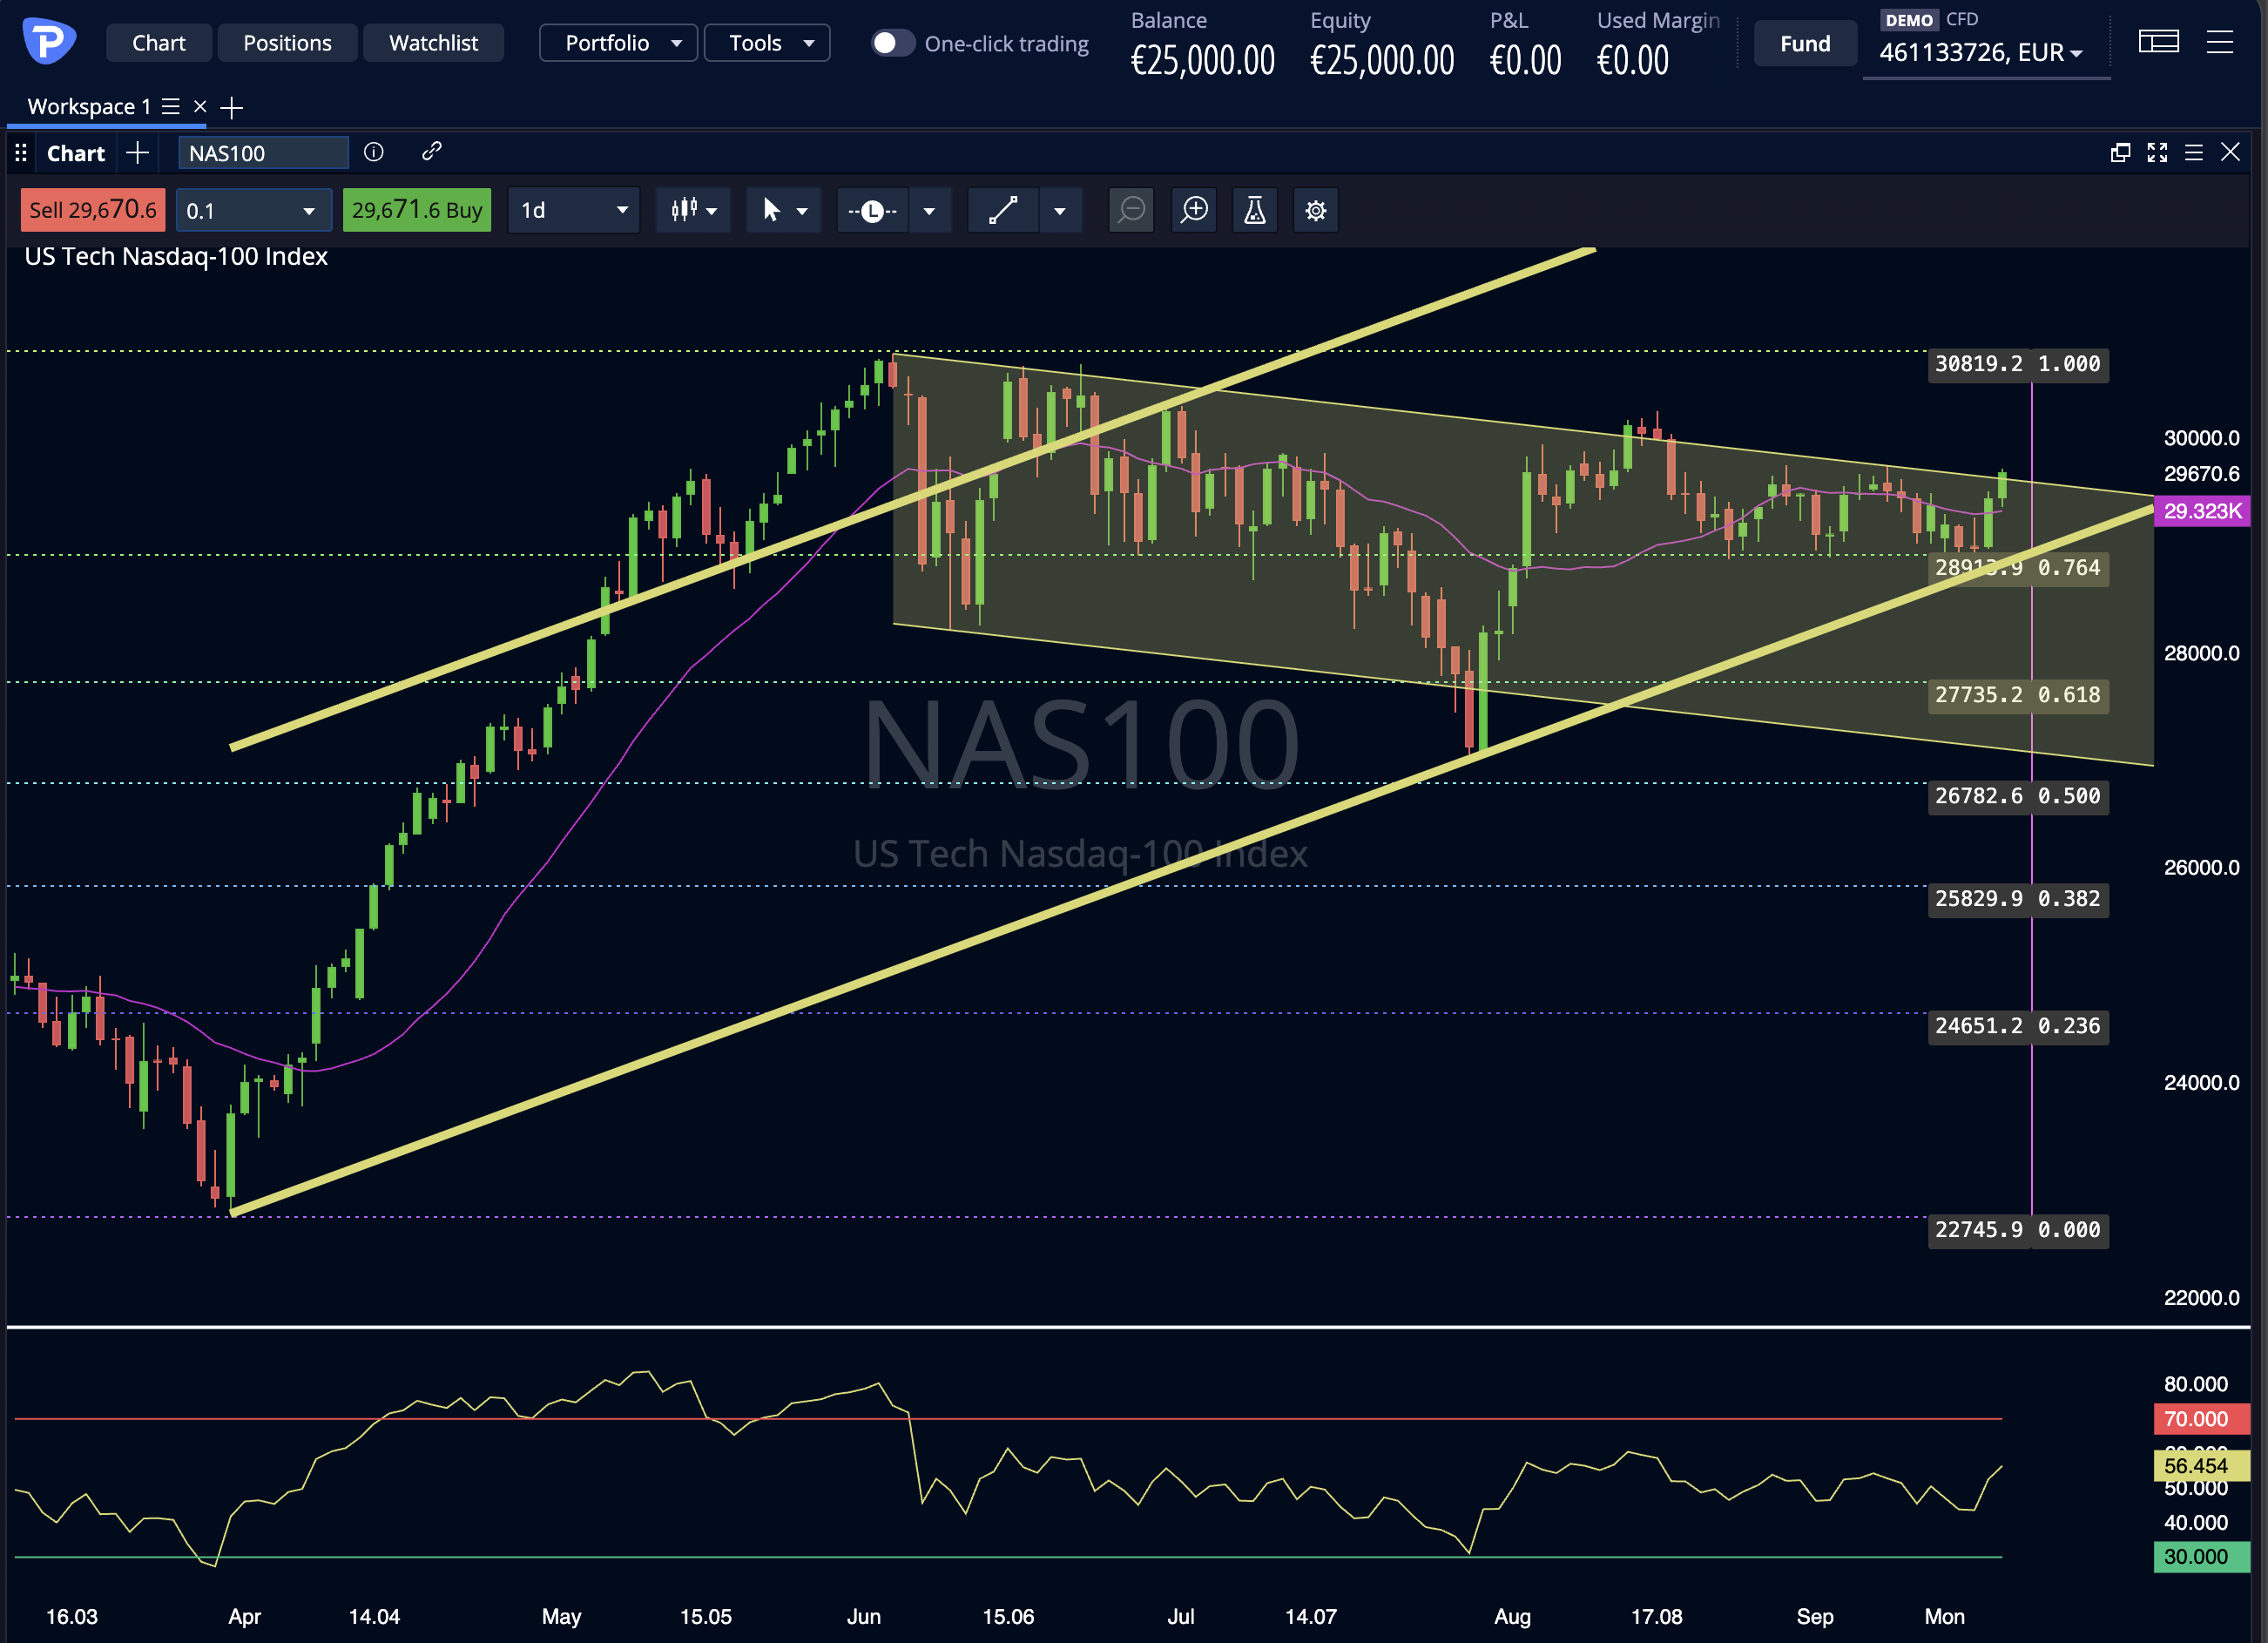Open the Portfolio dropdown menu

[x=618, y=43]
